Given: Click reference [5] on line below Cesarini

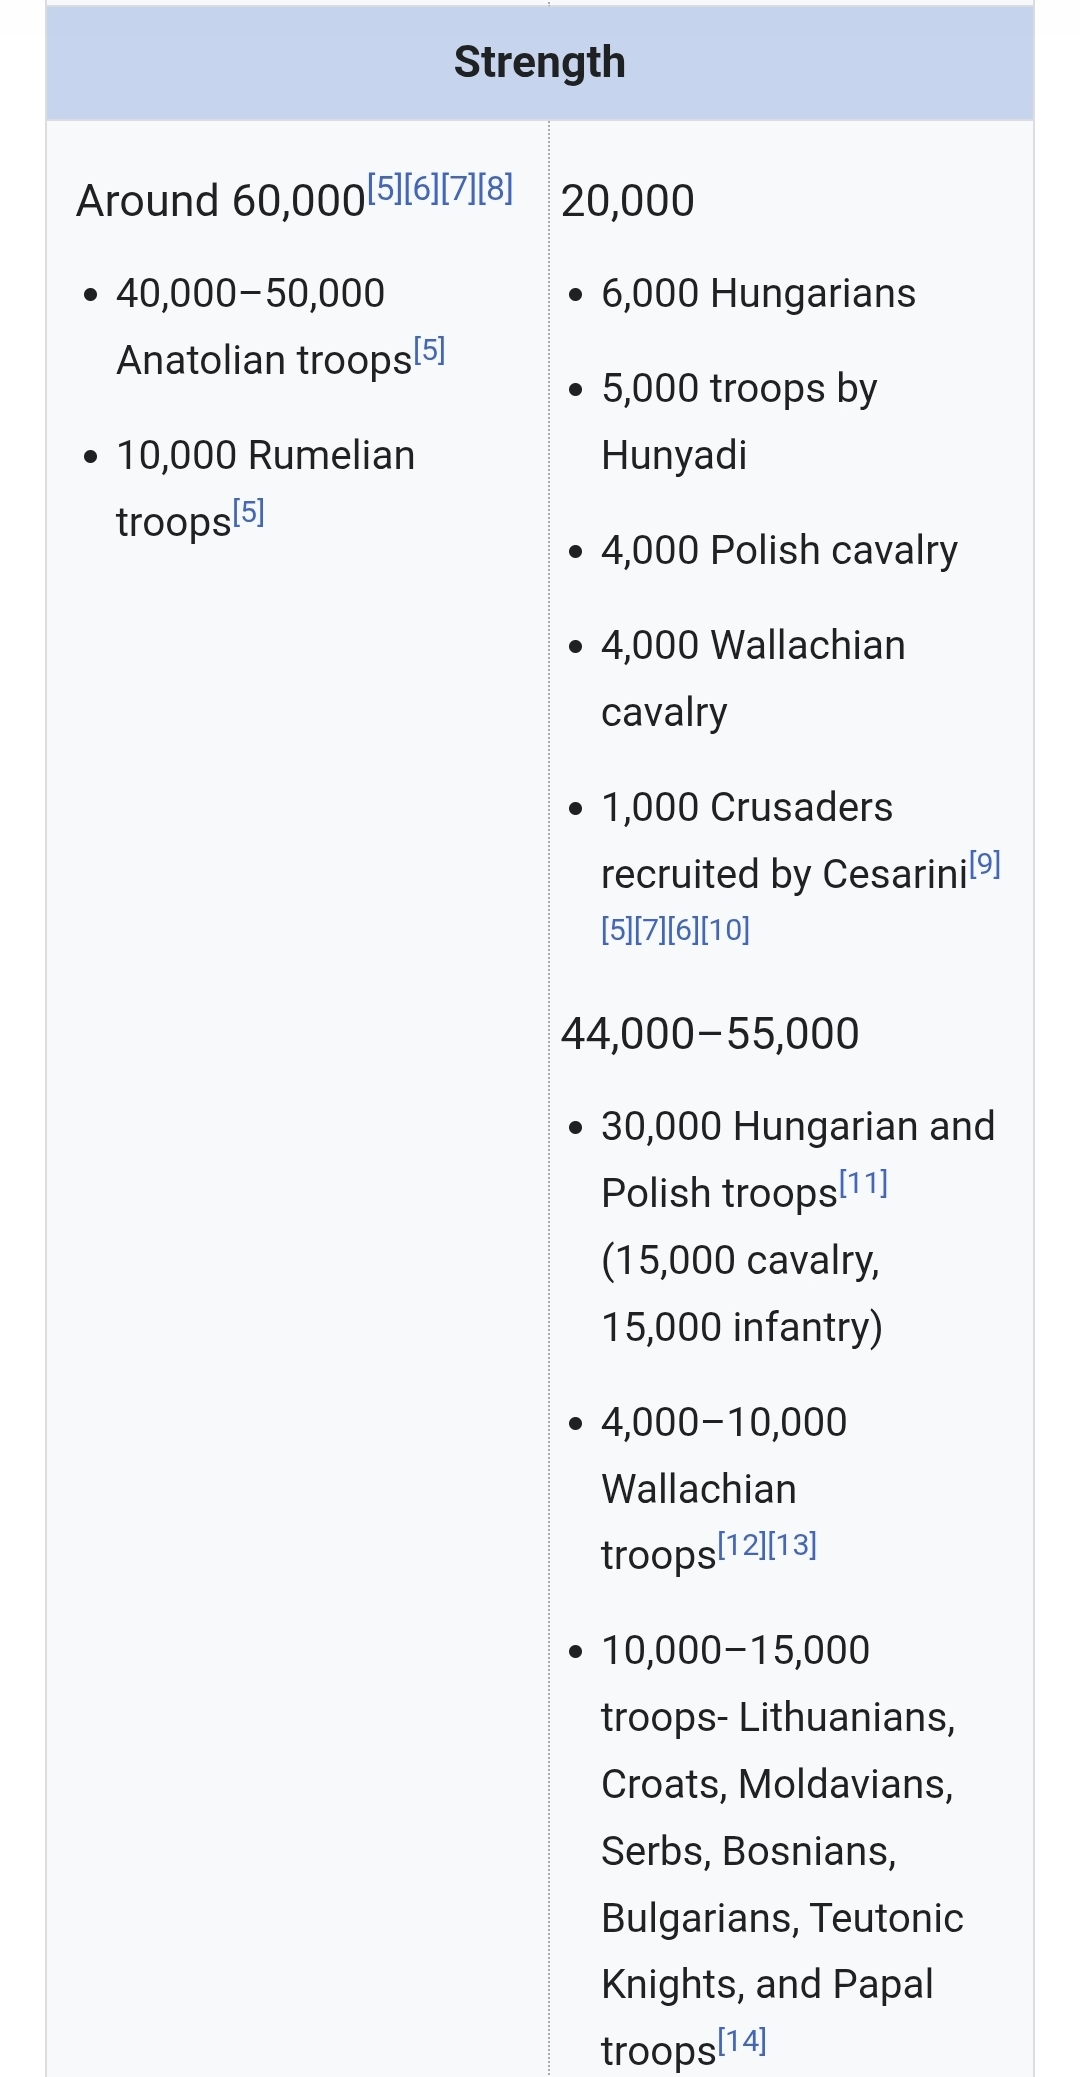Looking at the screenshot, I should (617, 930).
